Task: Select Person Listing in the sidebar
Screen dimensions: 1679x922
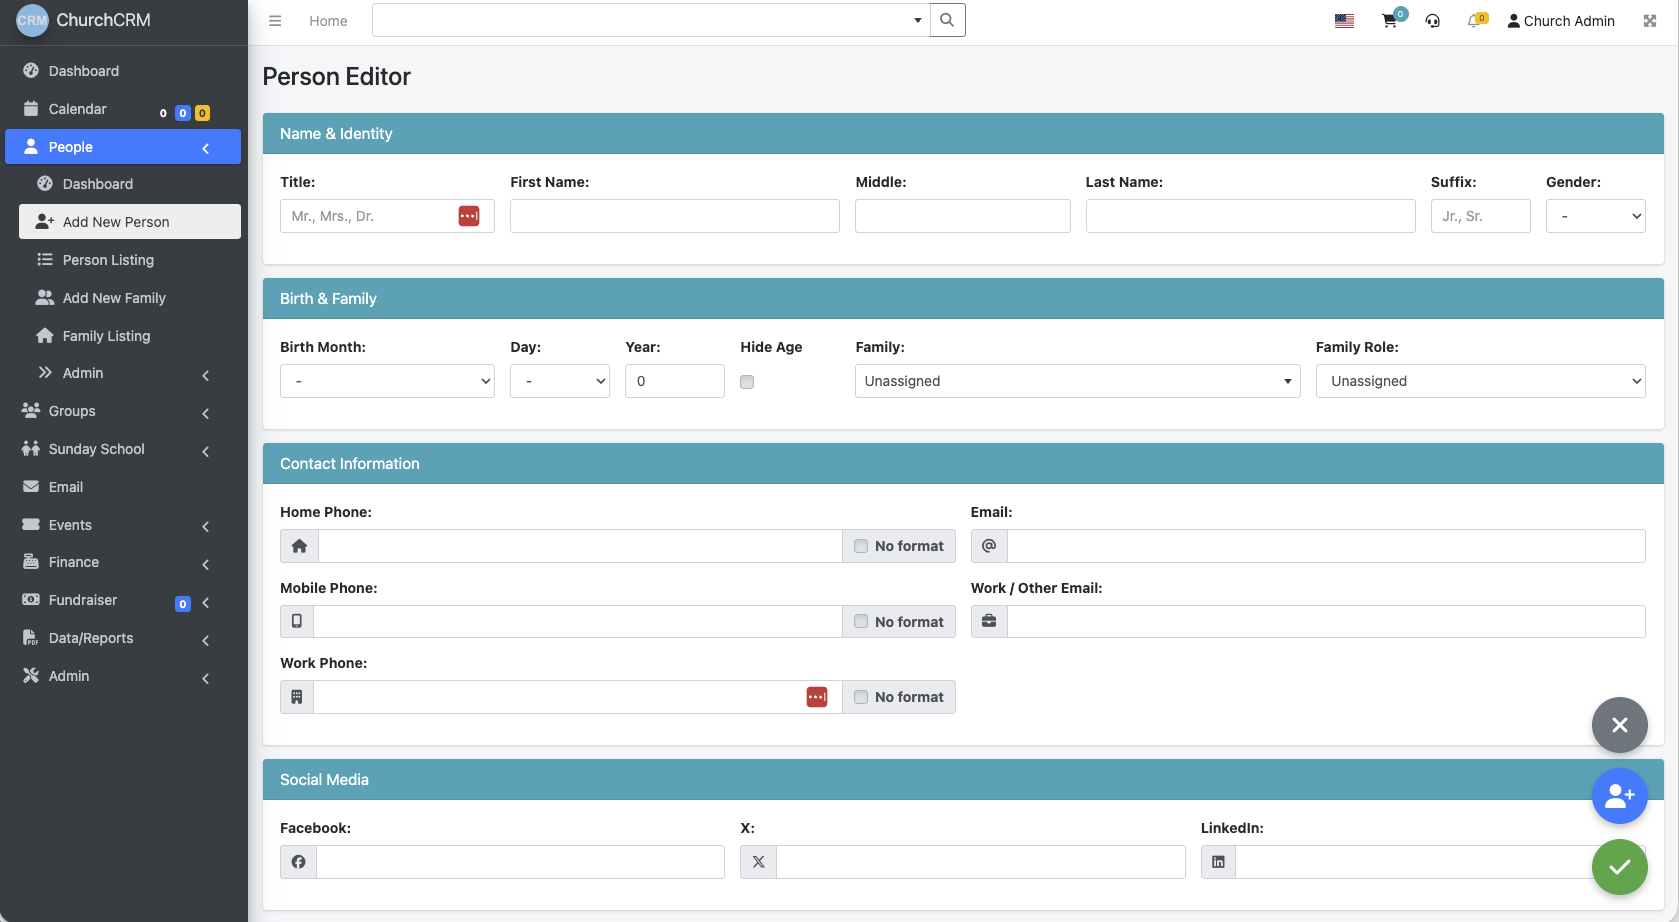Action: click(x=107, y=259)
